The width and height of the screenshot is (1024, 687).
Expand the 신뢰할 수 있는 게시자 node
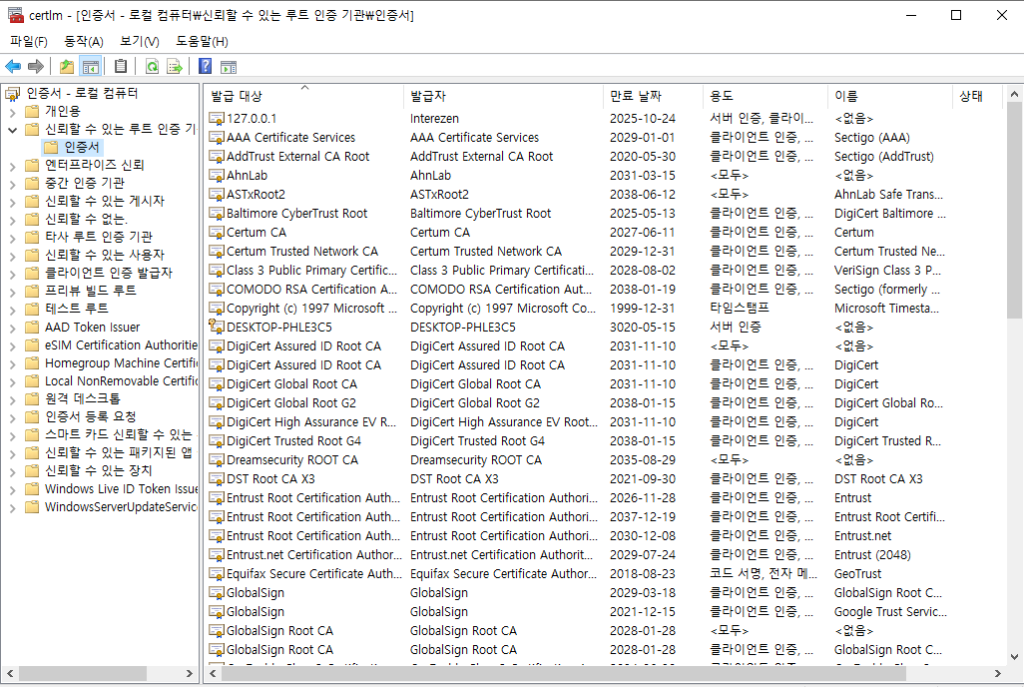tap(12, 202)
